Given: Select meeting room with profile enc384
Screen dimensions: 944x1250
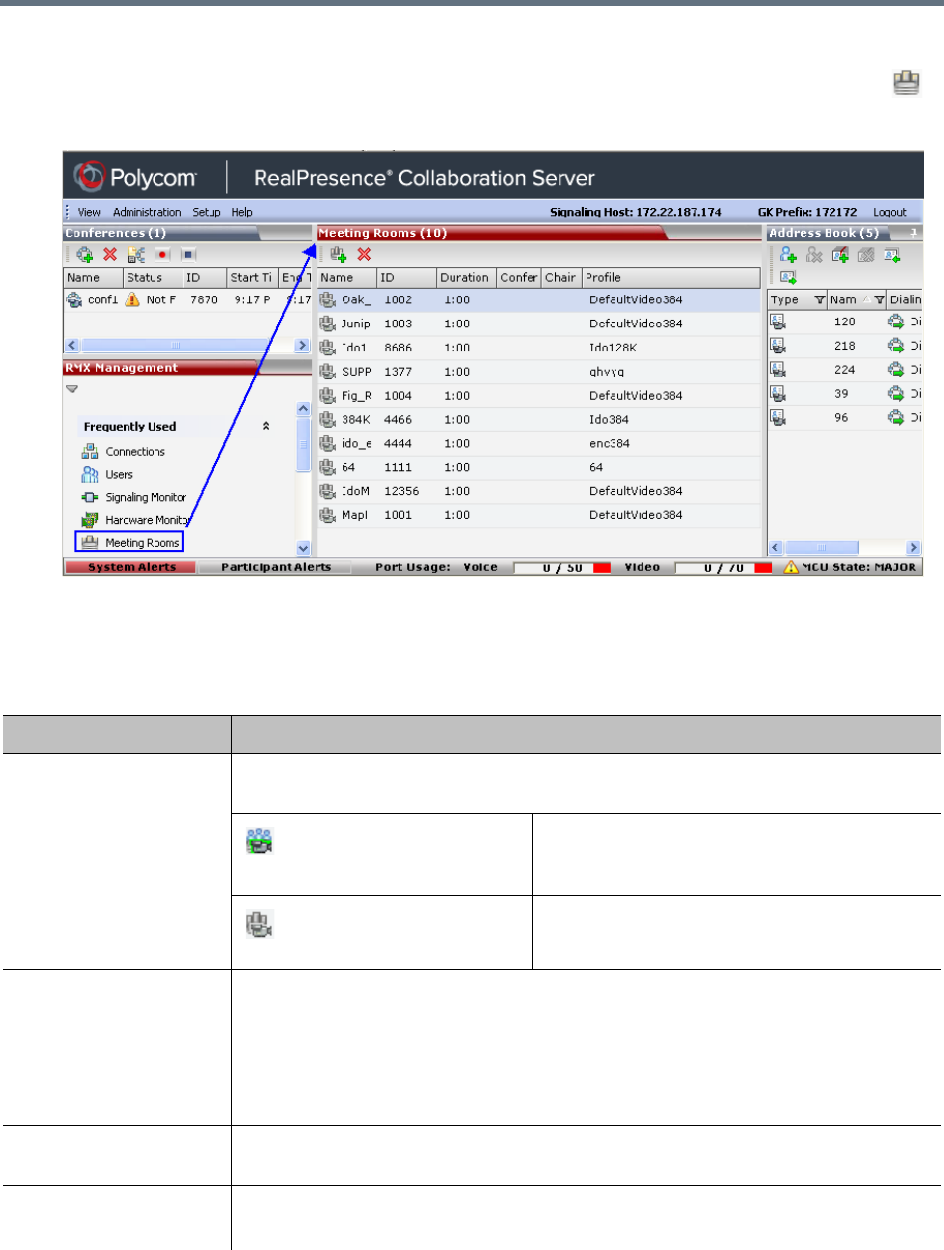Looking at the screenshot, I should click(x=538, y=443).
